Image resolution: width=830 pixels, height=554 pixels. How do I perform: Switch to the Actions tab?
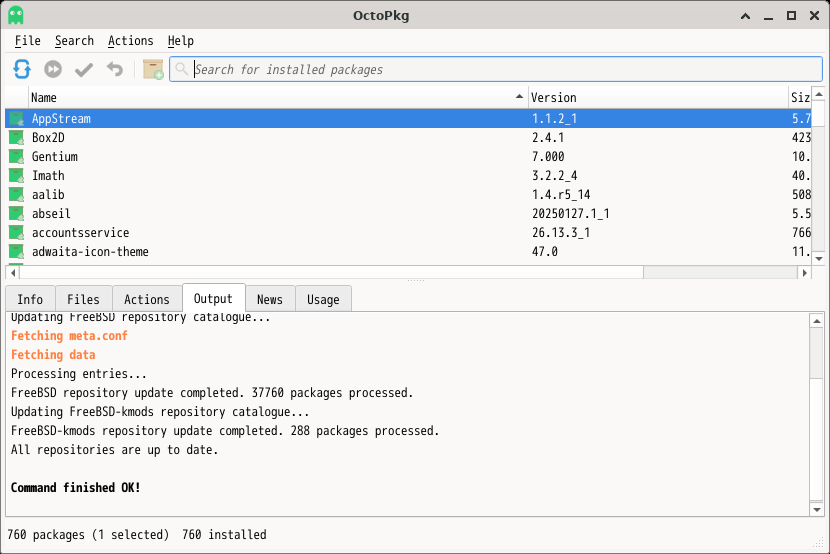click(x=147, y=299)
